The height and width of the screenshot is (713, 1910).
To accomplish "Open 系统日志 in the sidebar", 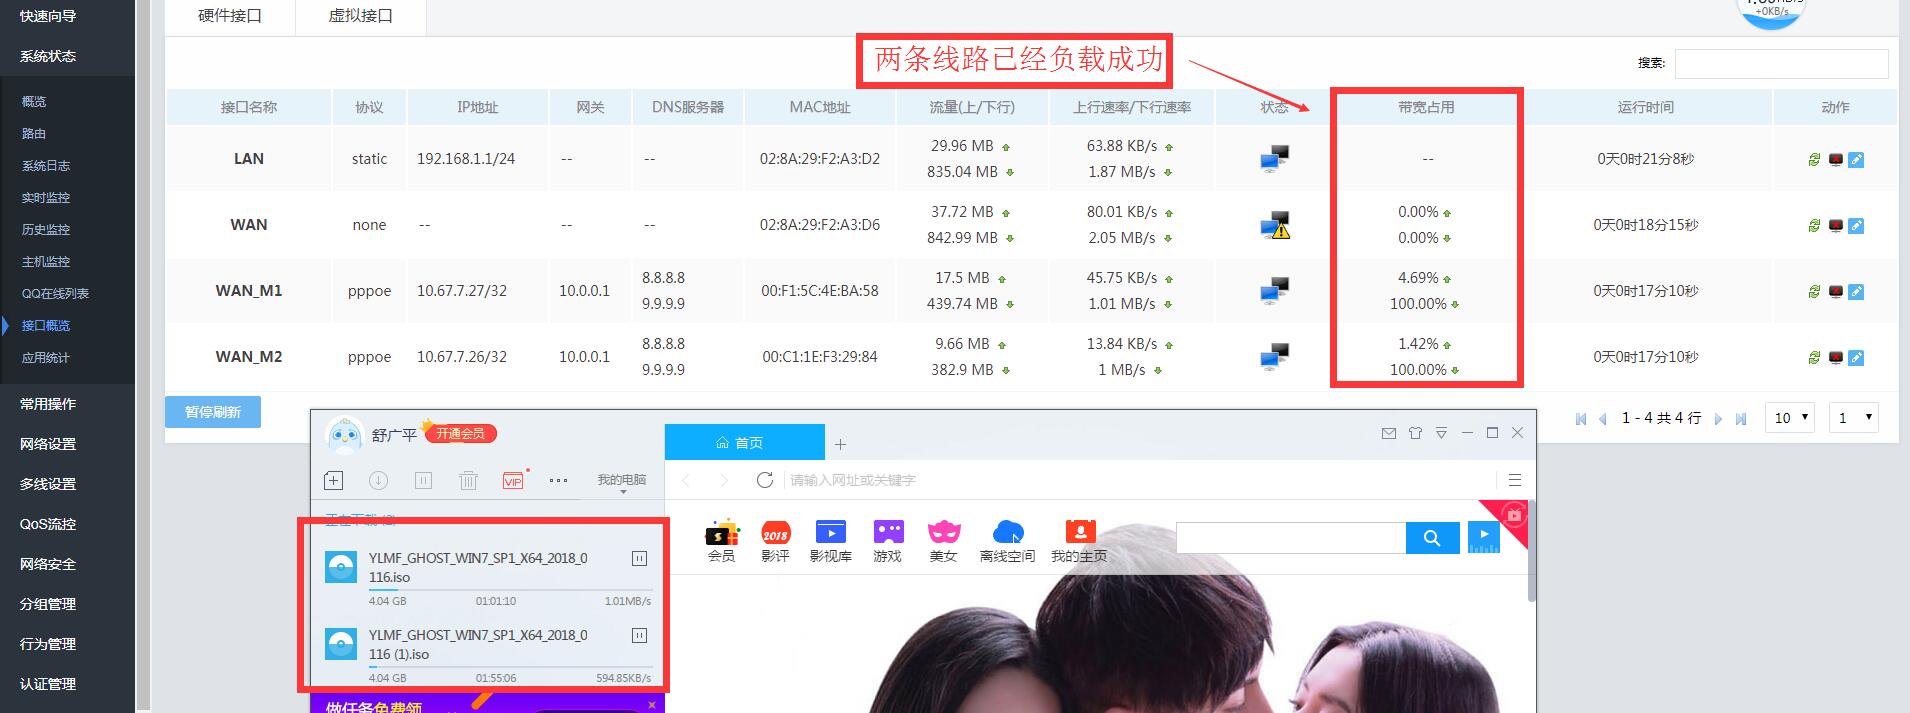I will pos(46,166).
